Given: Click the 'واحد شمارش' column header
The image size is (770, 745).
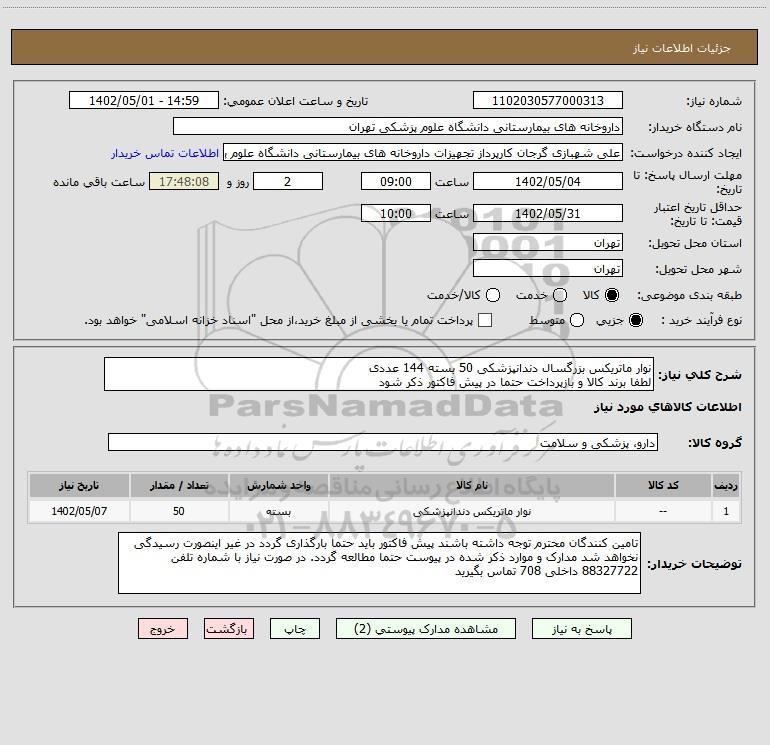Looking at the screenshot, I should coord(278,485).
